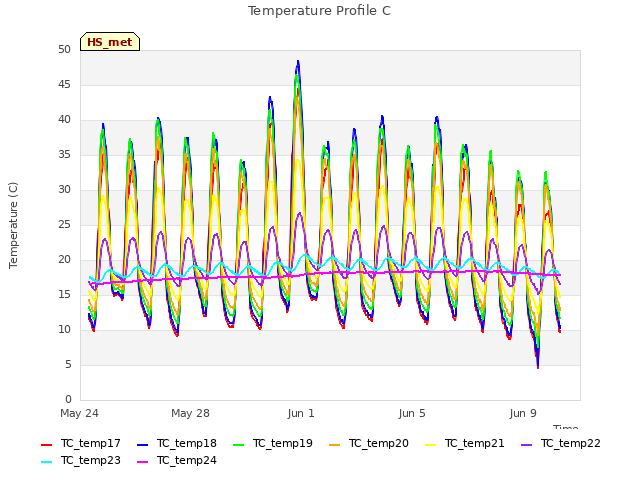This screenshot has width=640, height=480.
Task: Click the TC_temp24 legend entry
Action: 177,460
